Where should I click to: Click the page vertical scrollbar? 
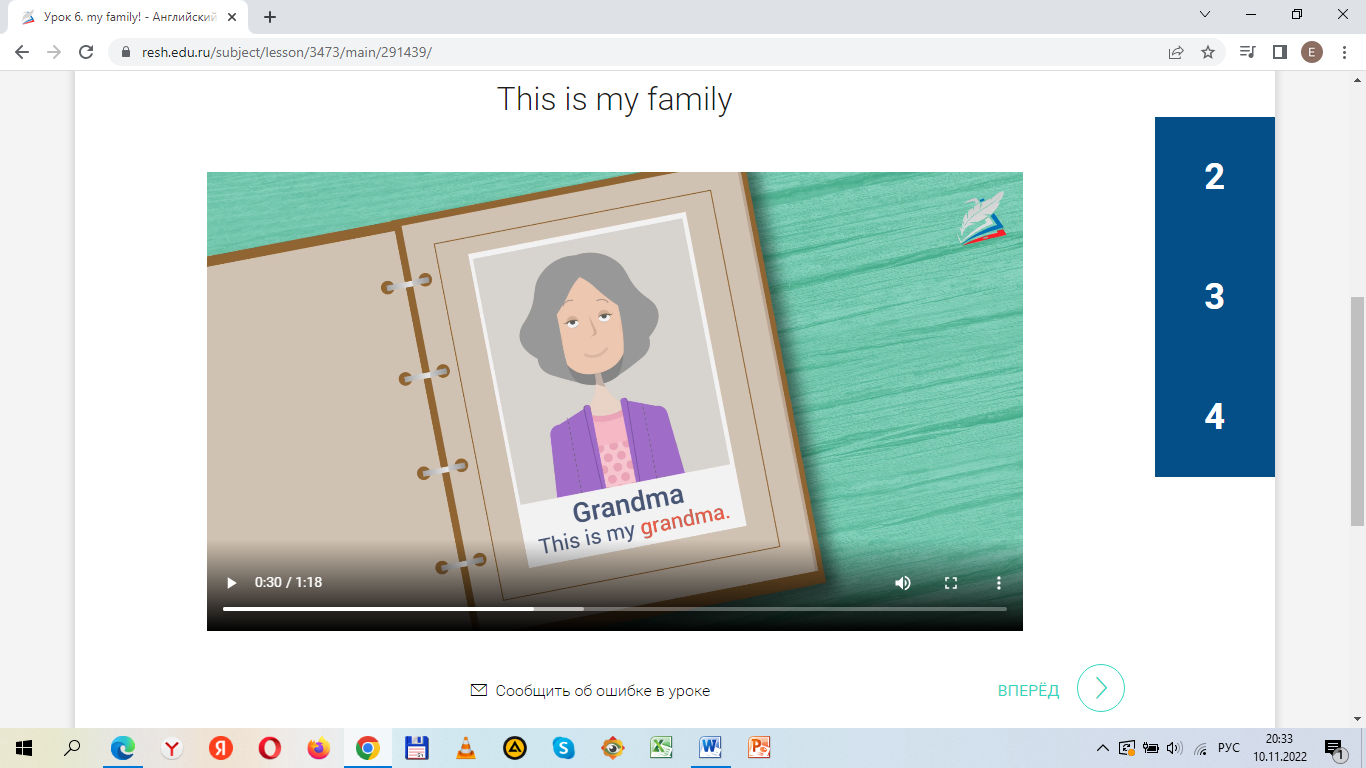[1357, 410]
